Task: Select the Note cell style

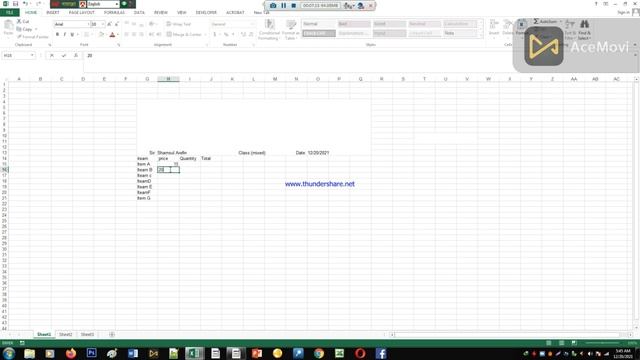Action: (x=460, y=33)
